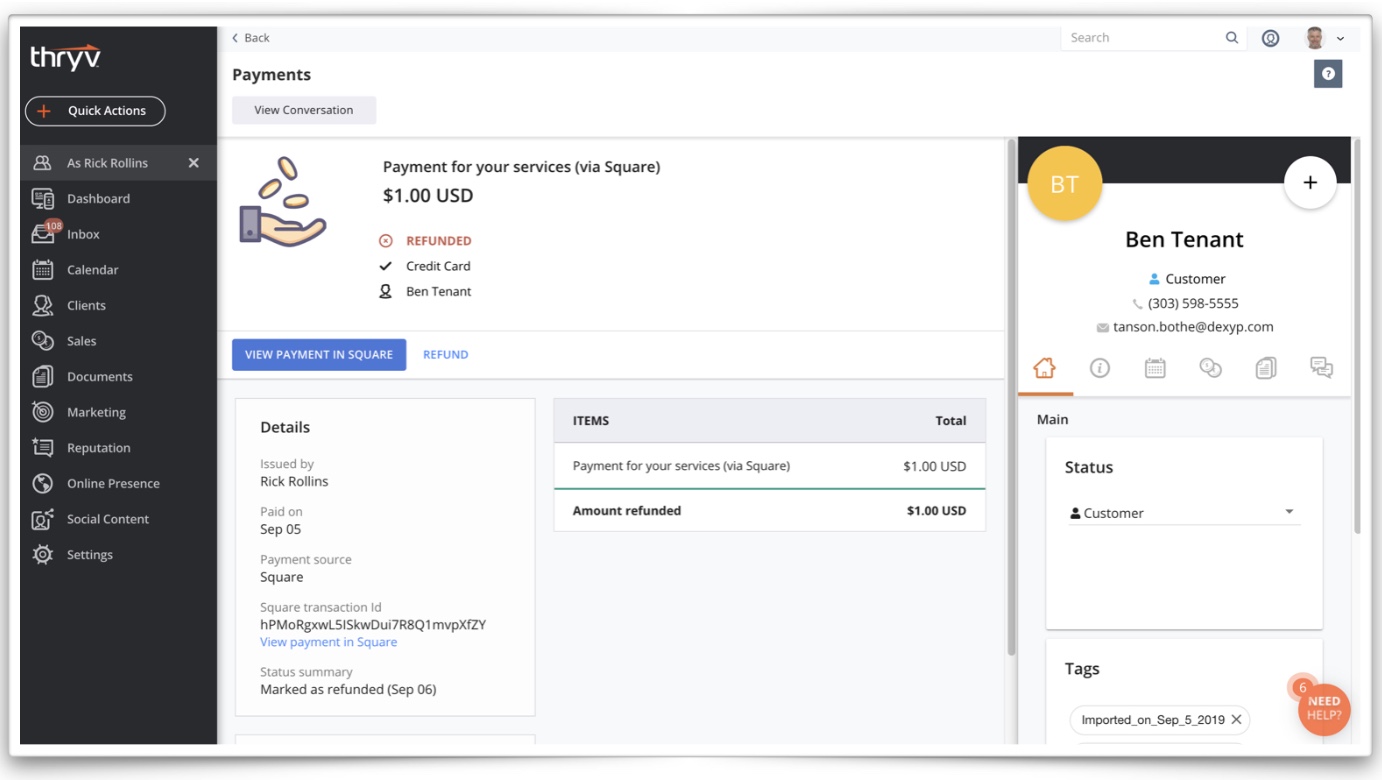Open the client documents tab icon

click(1266, 368)
